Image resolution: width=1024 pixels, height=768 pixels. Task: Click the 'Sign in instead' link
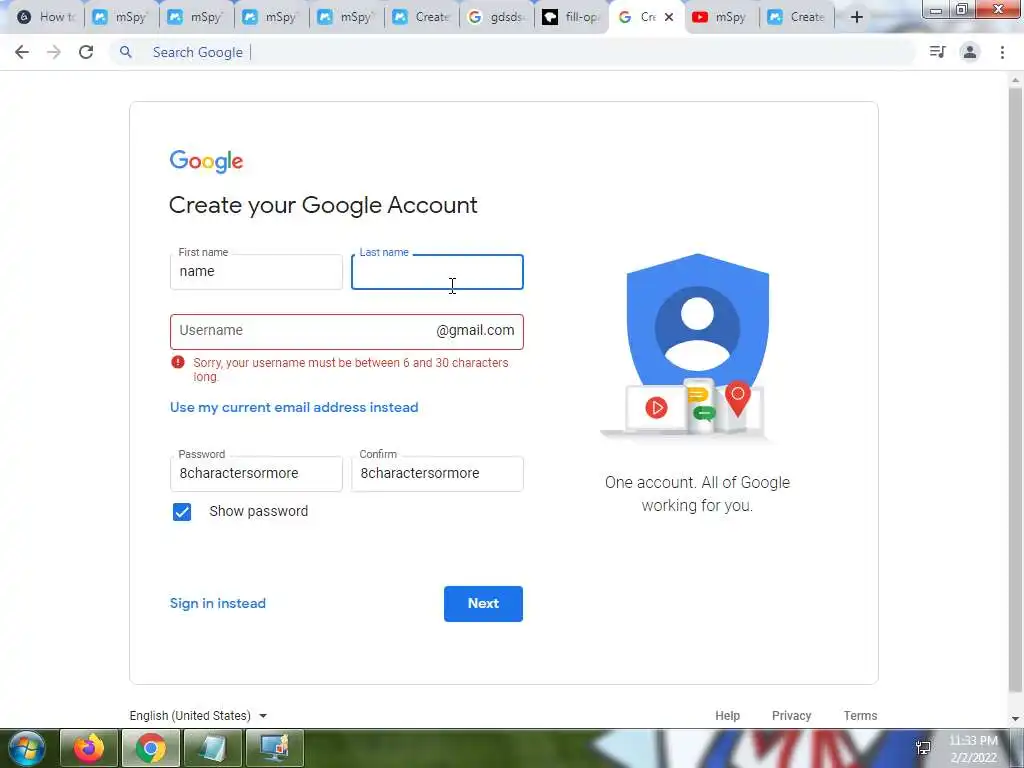coord(217,603)
